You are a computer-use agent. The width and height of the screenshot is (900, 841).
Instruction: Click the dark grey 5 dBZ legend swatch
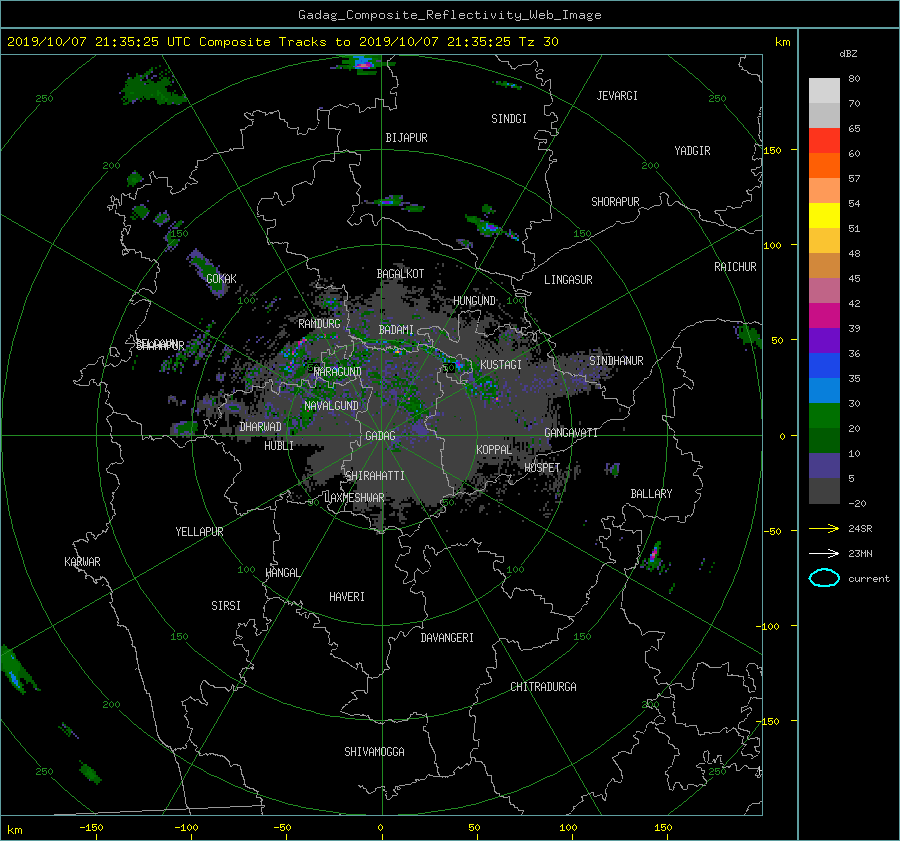(824, 491)
